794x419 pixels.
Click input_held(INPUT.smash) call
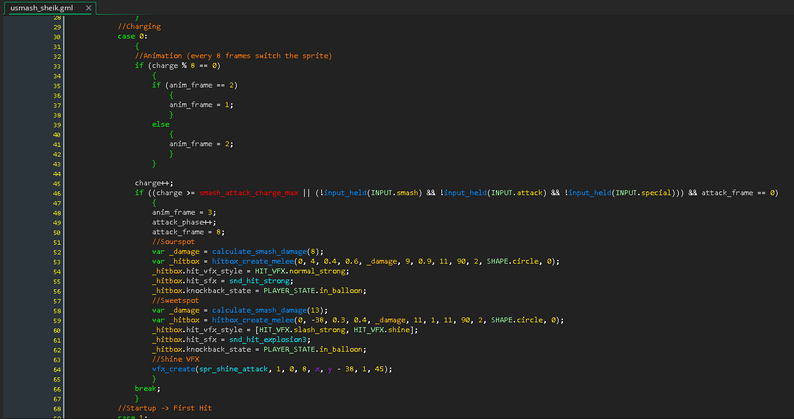click(x=372, y=193)
